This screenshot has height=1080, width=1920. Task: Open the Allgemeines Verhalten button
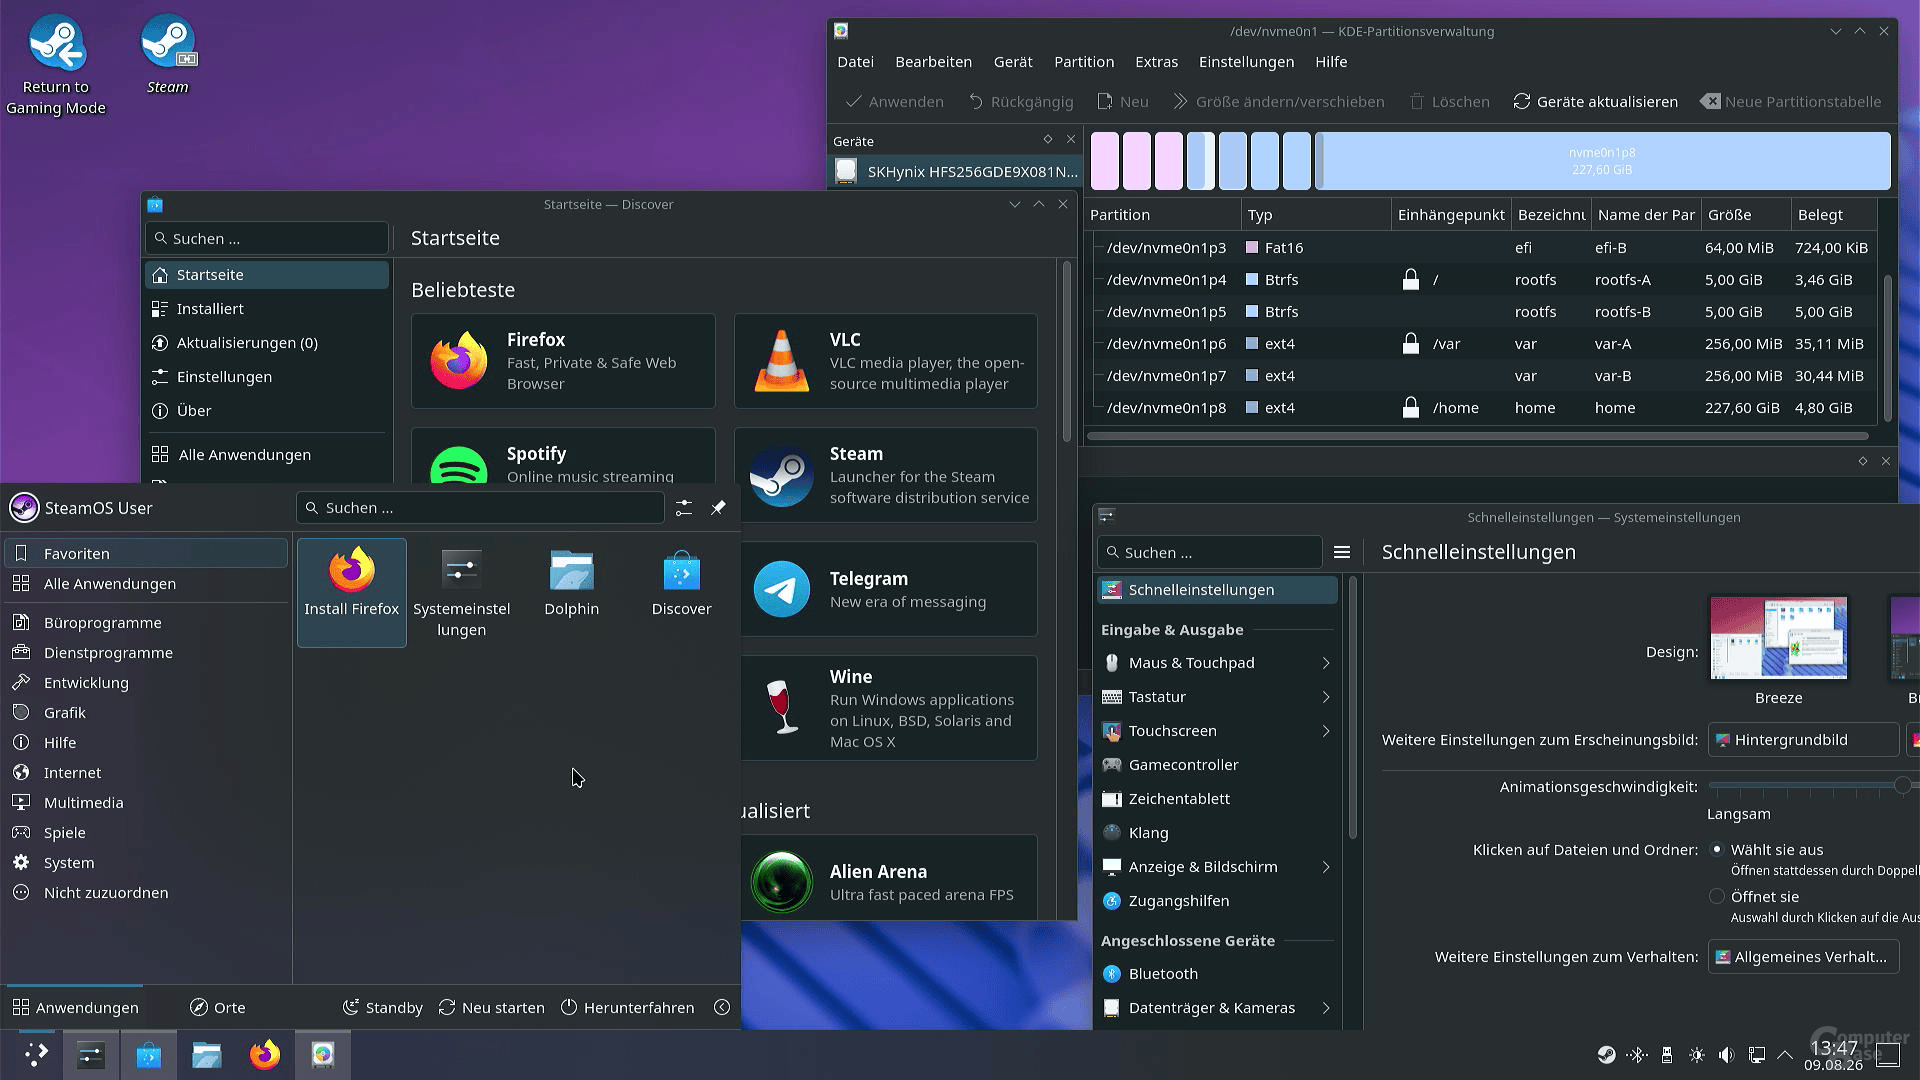[x=1803, y=957]
